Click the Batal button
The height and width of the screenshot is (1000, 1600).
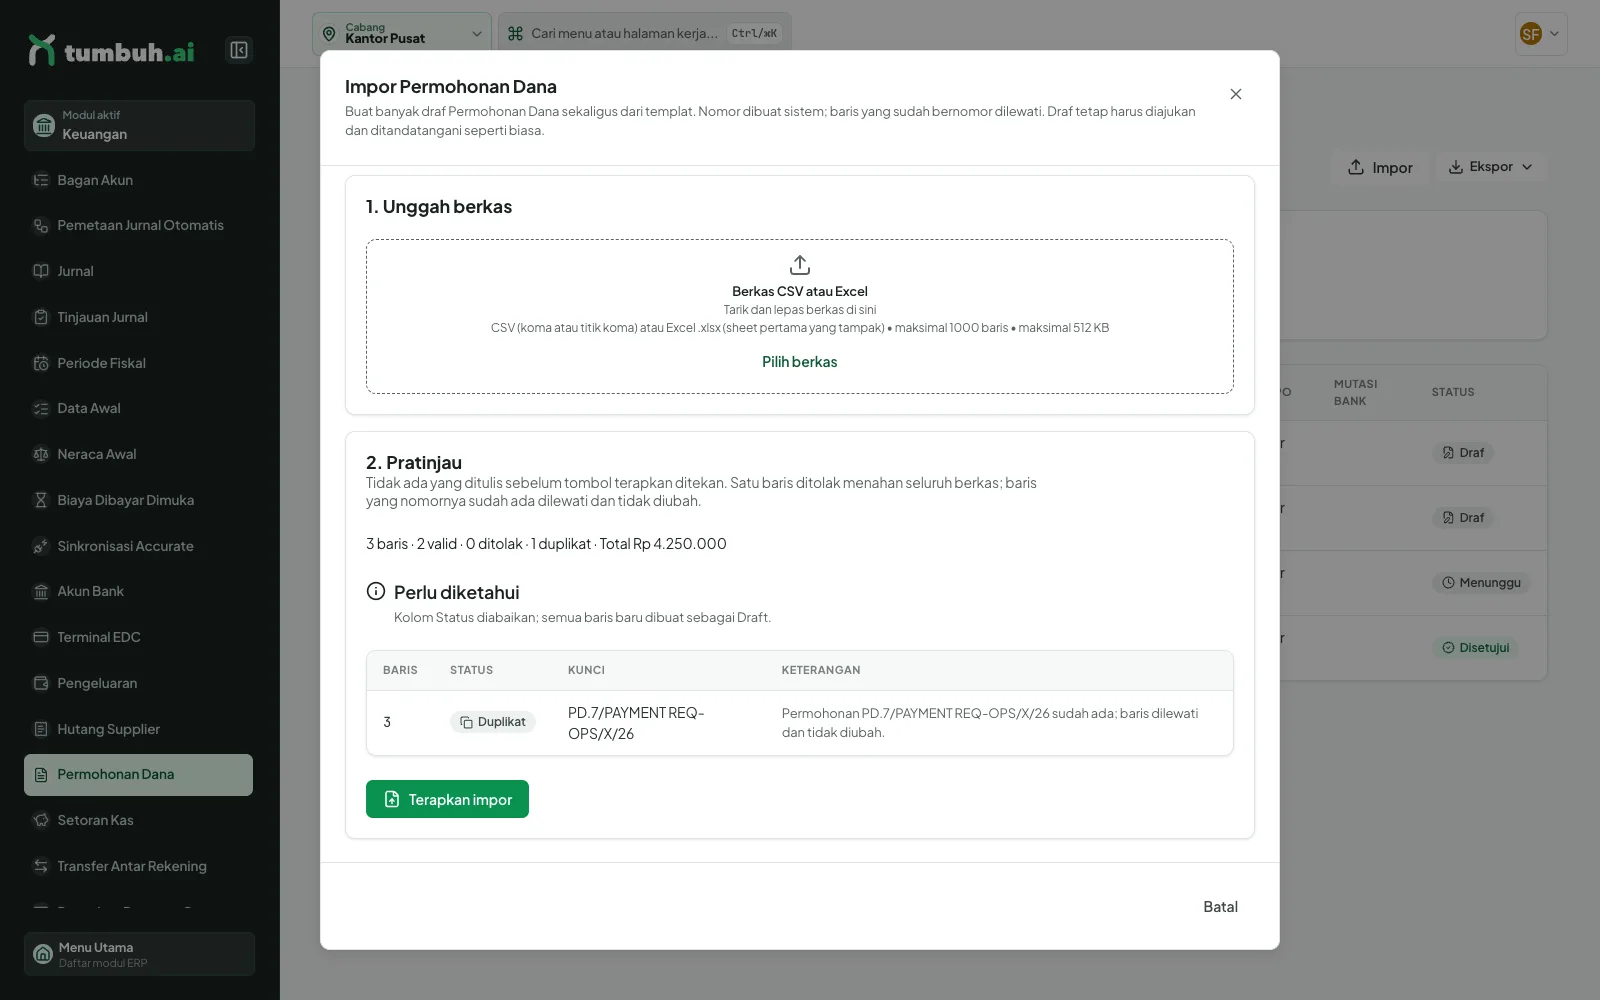click(1220, 907)
